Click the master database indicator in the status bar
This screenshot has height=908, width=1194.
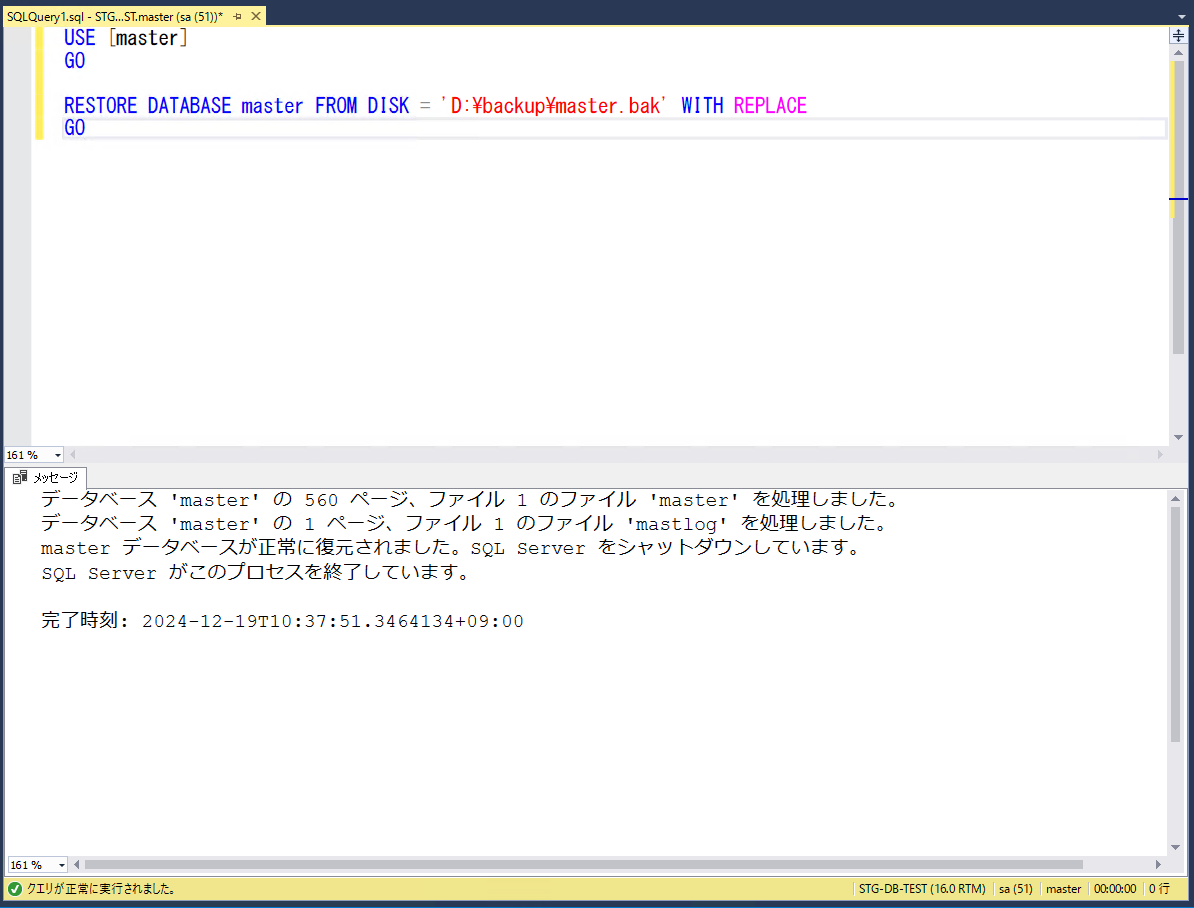point(1063,888)
